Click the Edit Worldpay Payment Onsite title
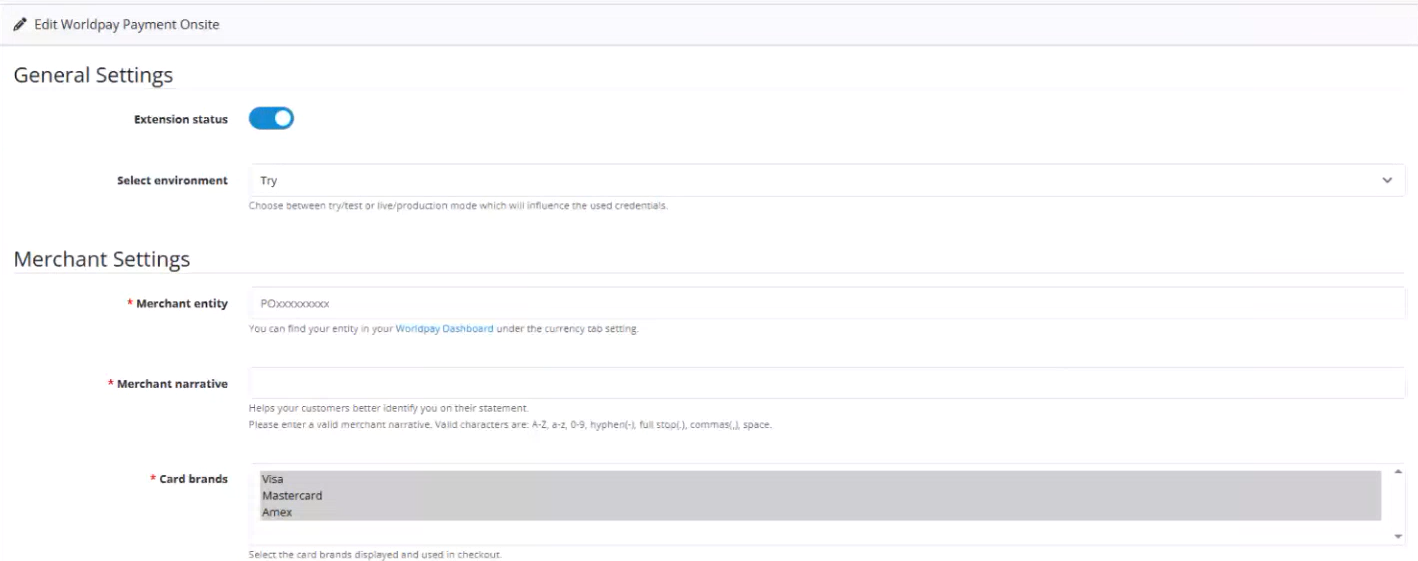 (126, 24)
